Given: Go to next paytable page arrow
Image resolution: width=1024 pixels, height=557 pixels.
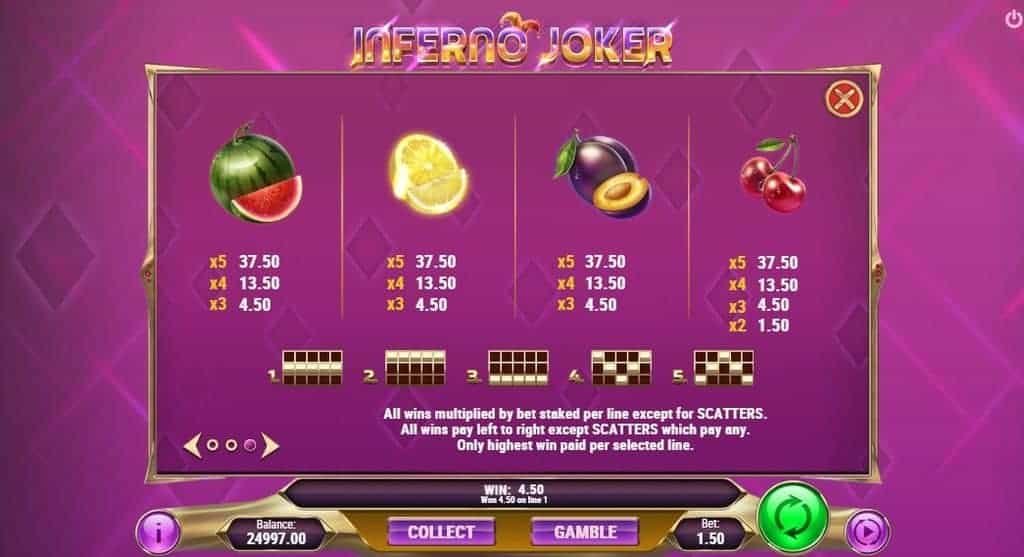Looking at the screenshot, I should (270, 445).
